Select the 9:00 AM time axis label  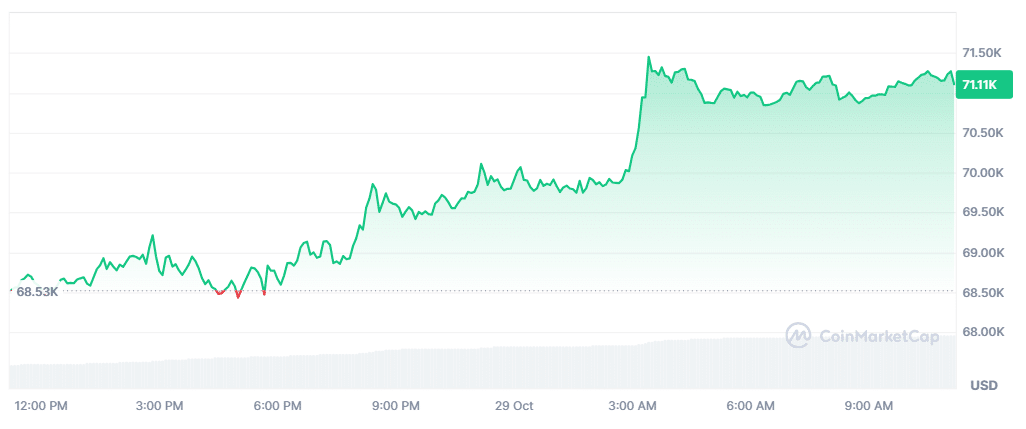(x=868, y=406)
